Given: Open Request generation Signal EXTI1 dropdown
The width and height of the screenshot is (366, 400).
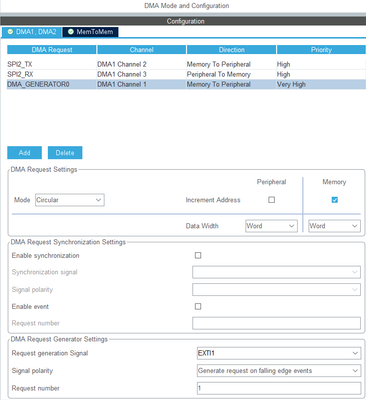Looking at the screenshot, I should pos(279,353).
